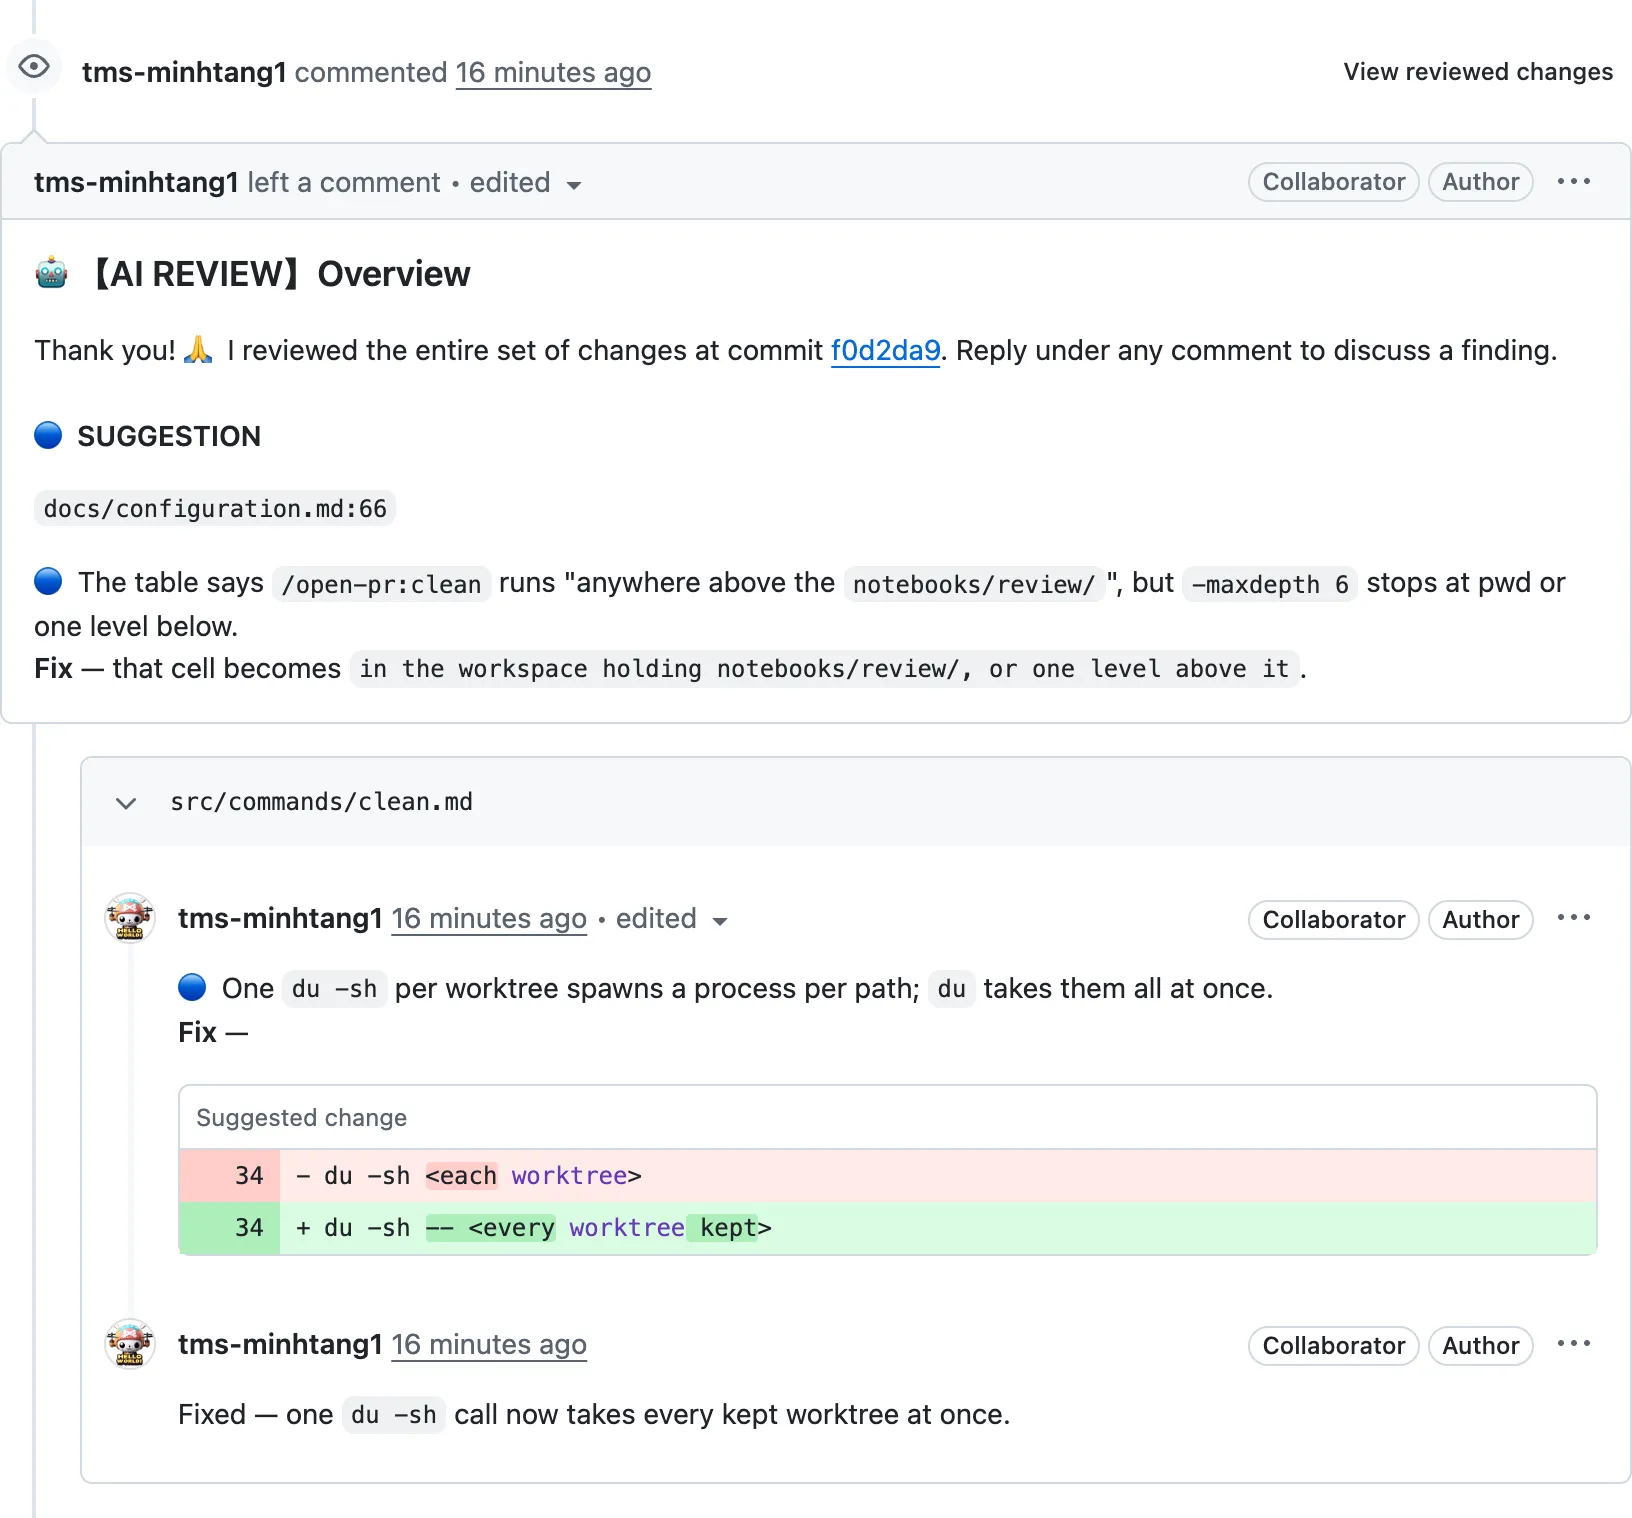Click Author badge on the 'Fixed' reply

pos(1481,1346)
